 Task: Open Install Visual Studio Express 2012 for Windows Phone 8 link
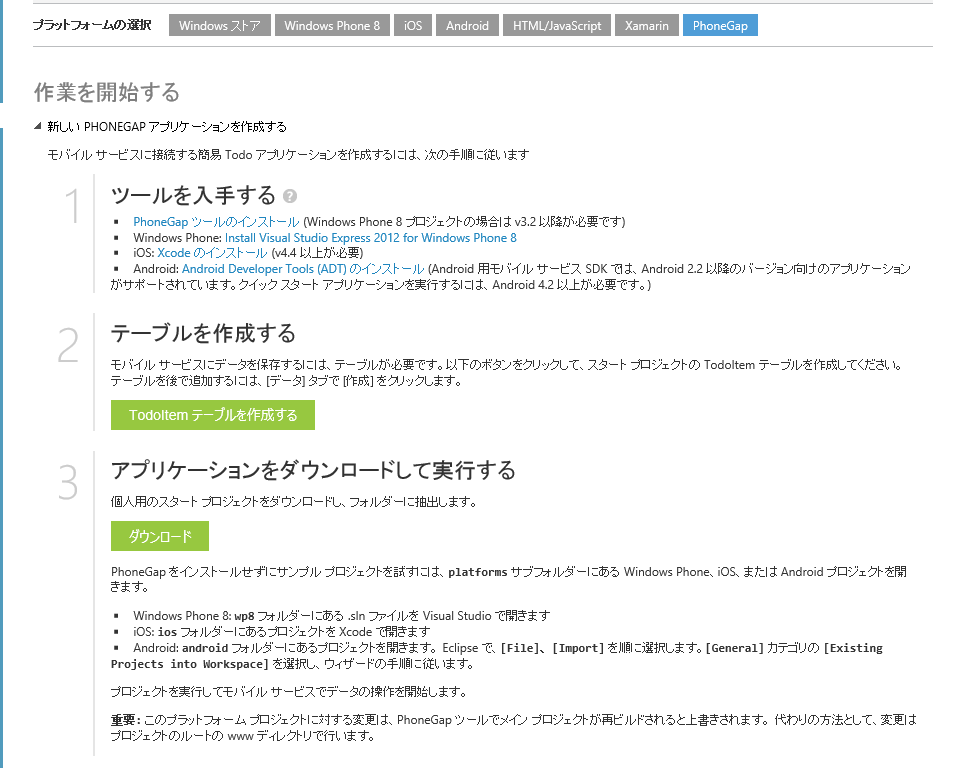[371, 237]
